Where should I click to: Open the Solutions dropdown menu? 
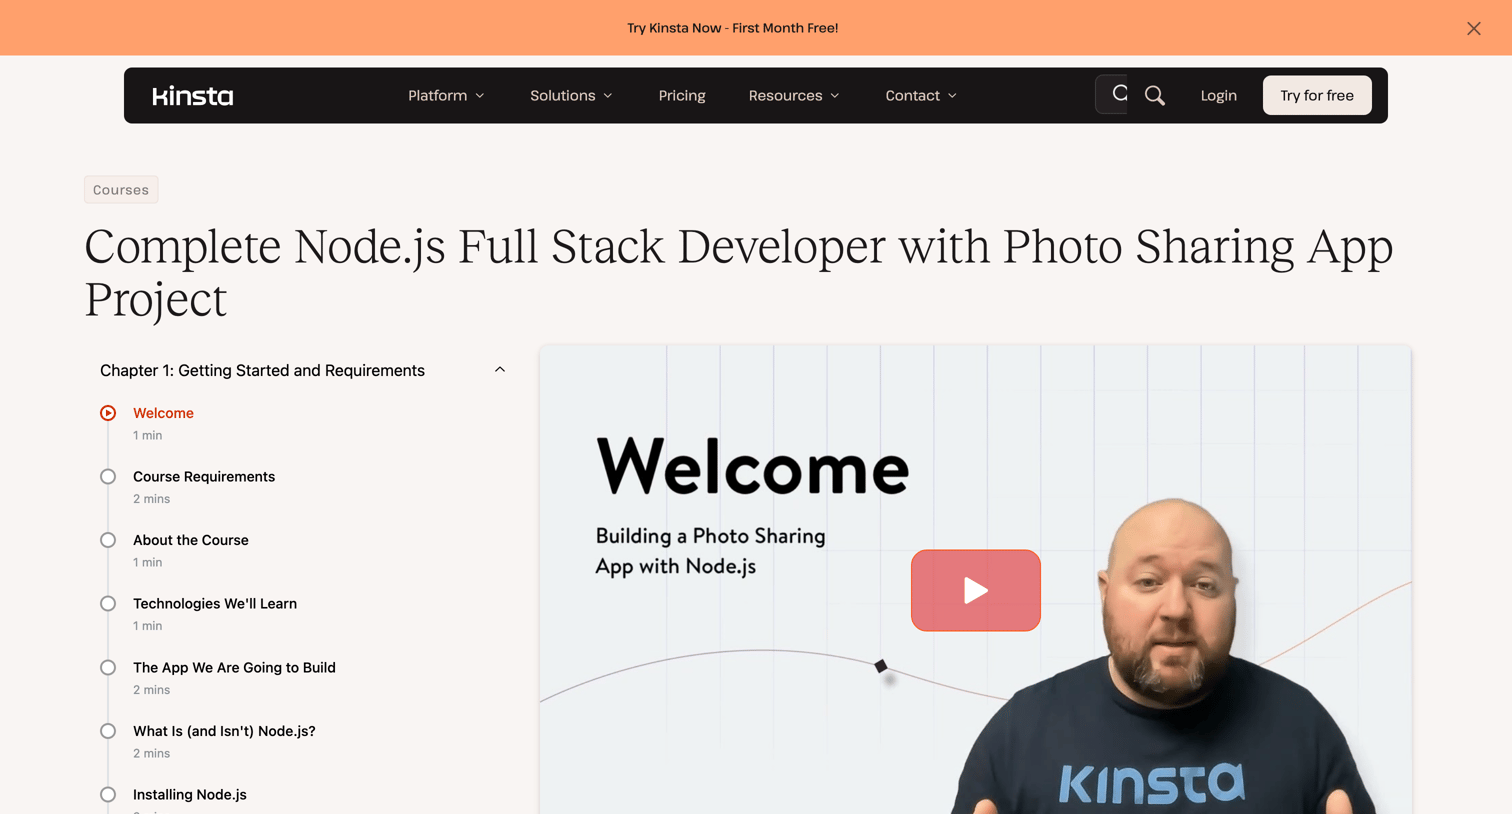pos(571,95)
